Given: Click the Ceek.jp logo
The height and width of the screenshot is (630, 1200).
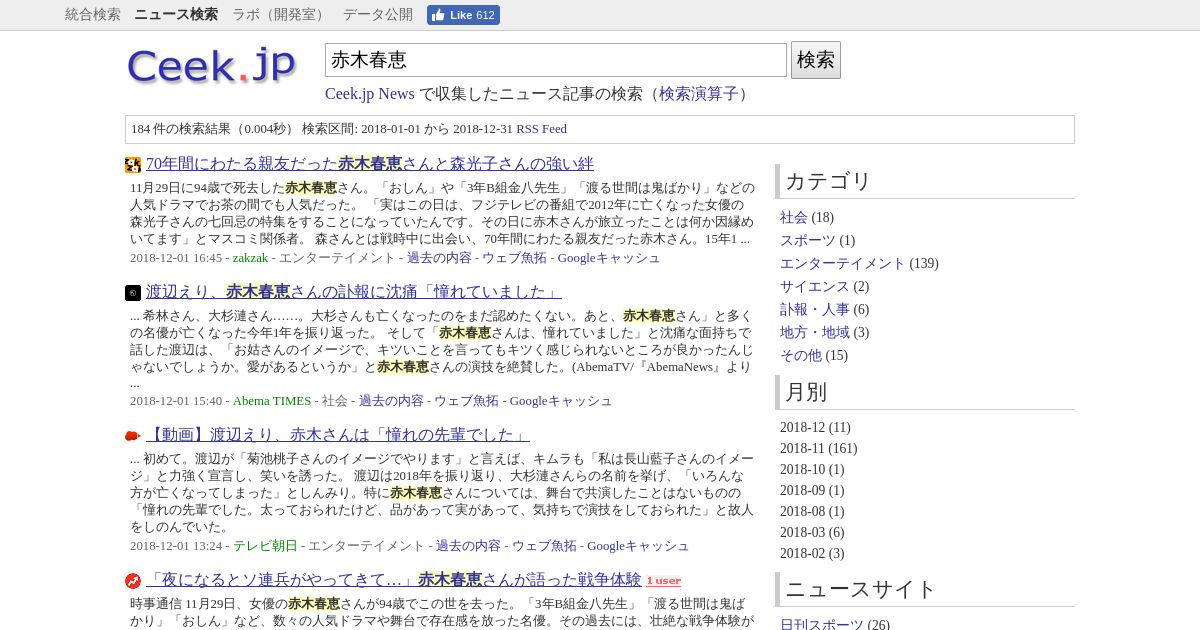Looking at the screenshot, I should (x=212, y=65).
